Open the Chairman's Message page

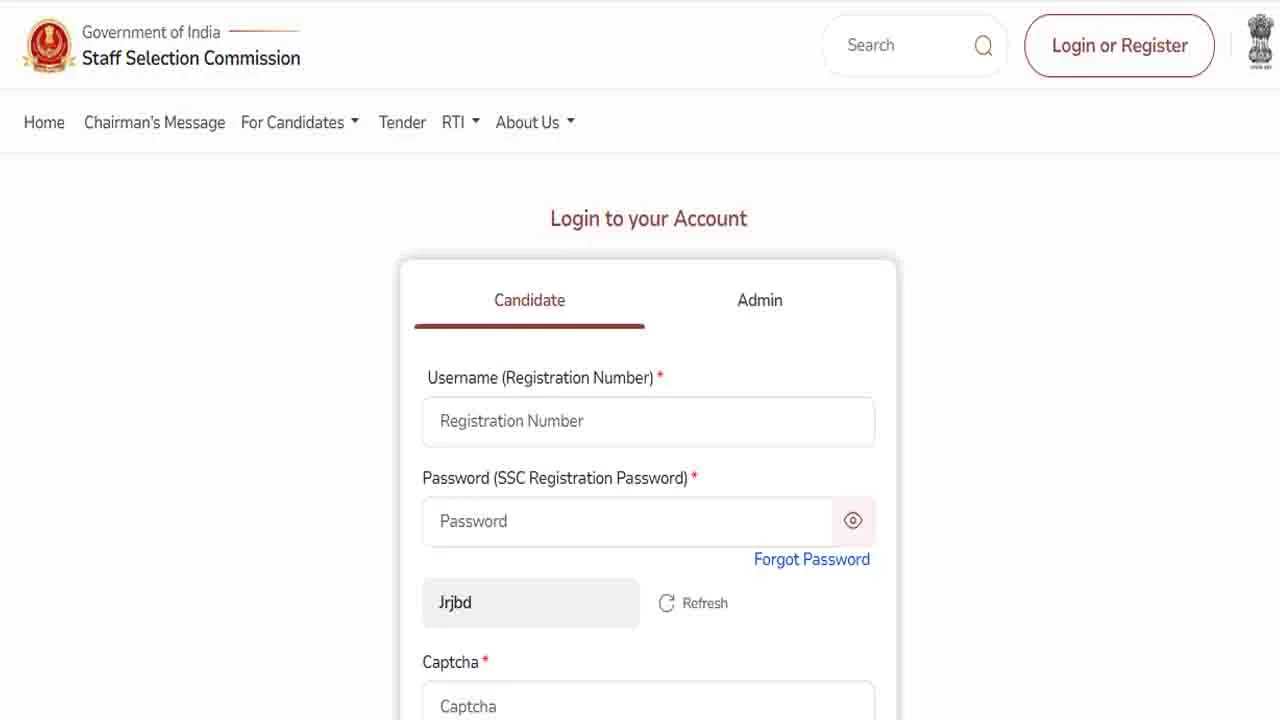click(x=154, y=122)
